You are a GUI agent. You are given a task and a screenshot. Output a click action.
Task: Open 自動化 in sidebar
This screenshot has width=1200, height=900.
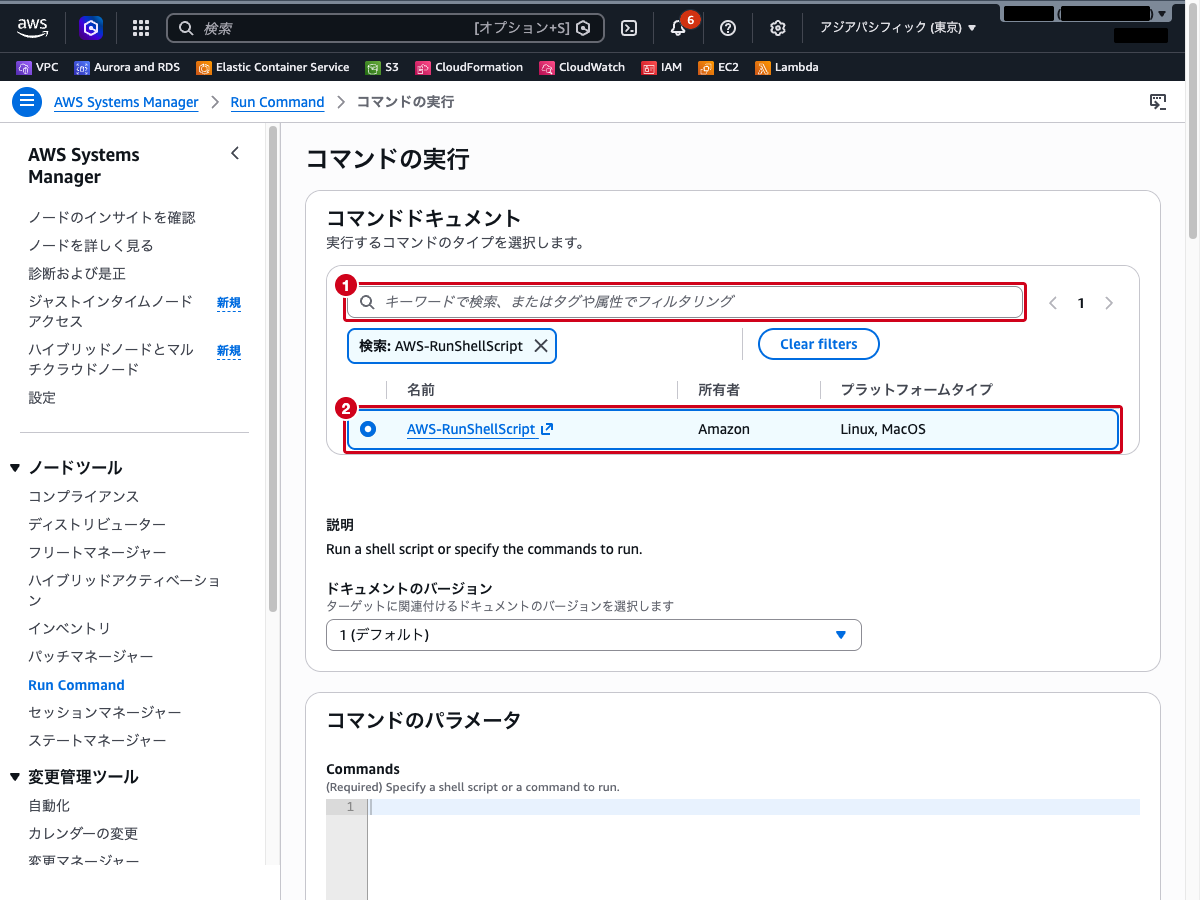(49, 805)
